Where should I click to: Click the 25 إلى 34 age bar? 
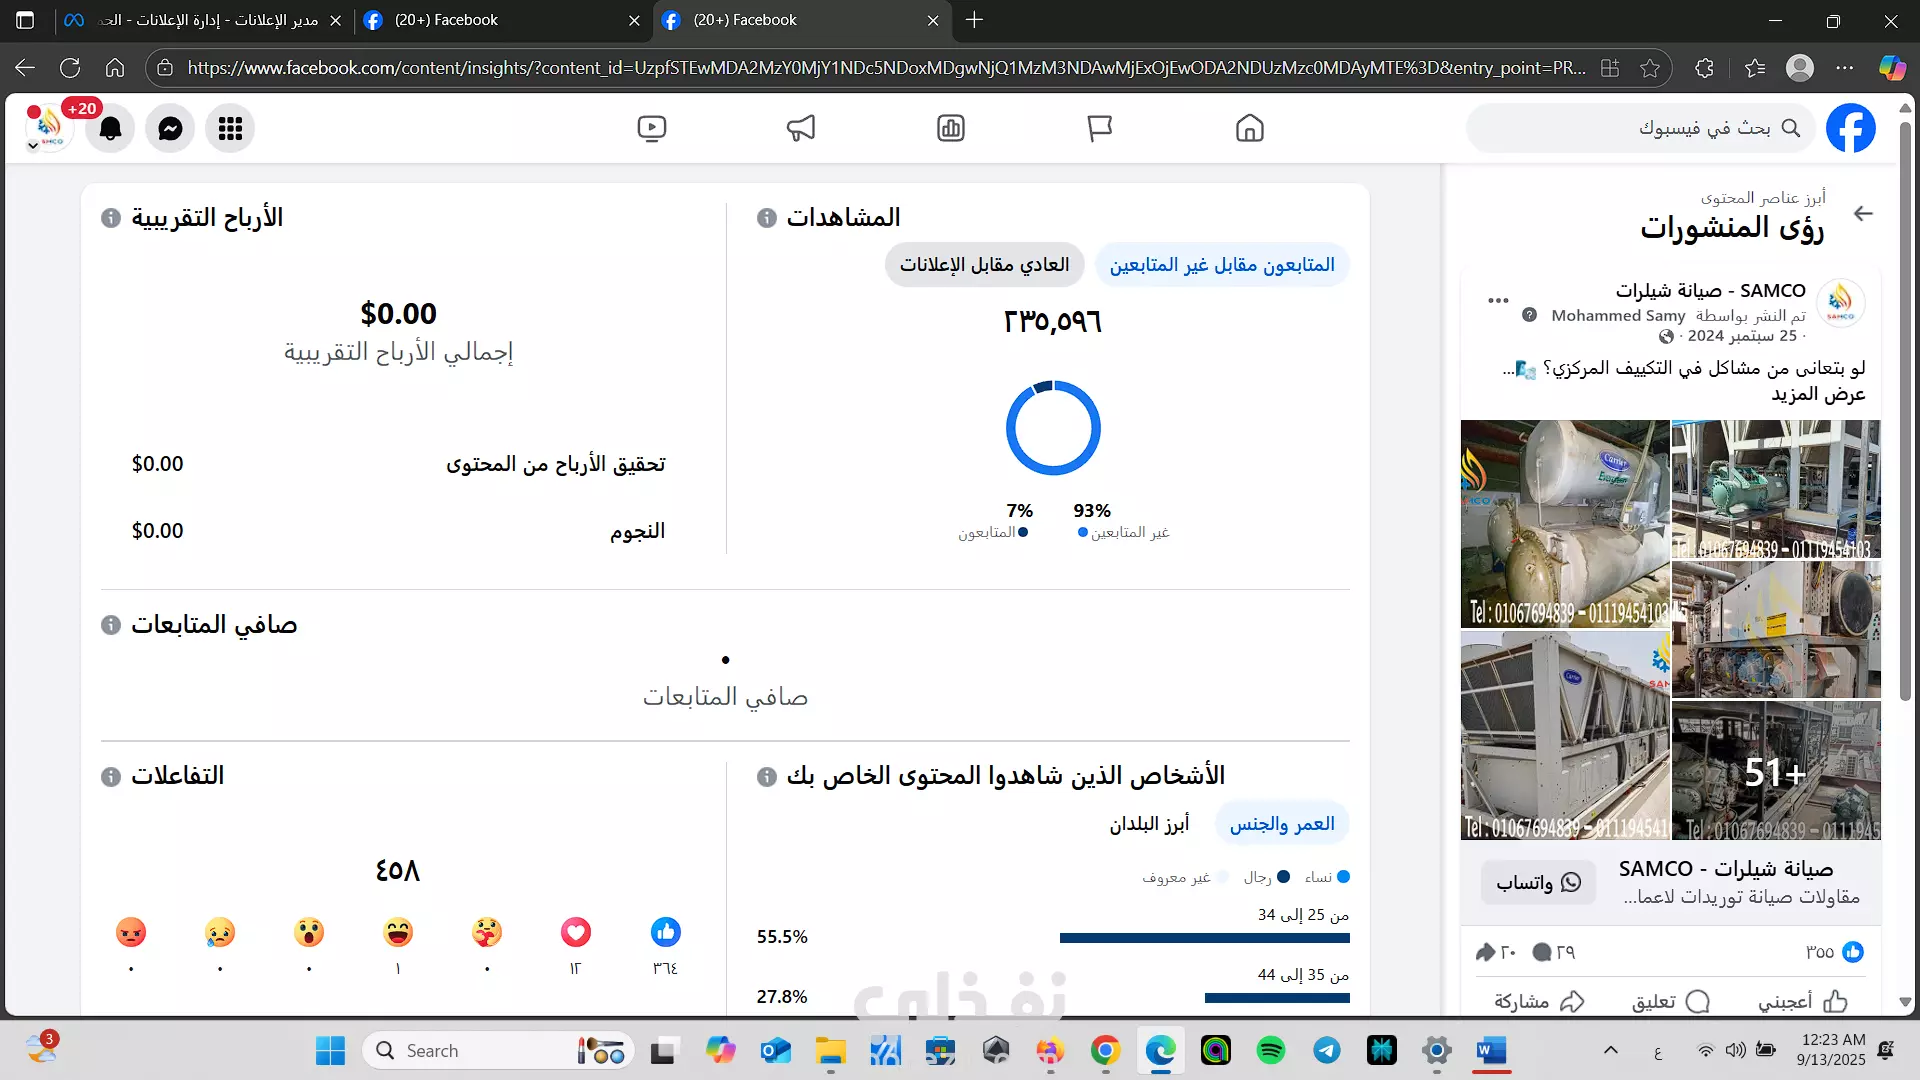1205,938
